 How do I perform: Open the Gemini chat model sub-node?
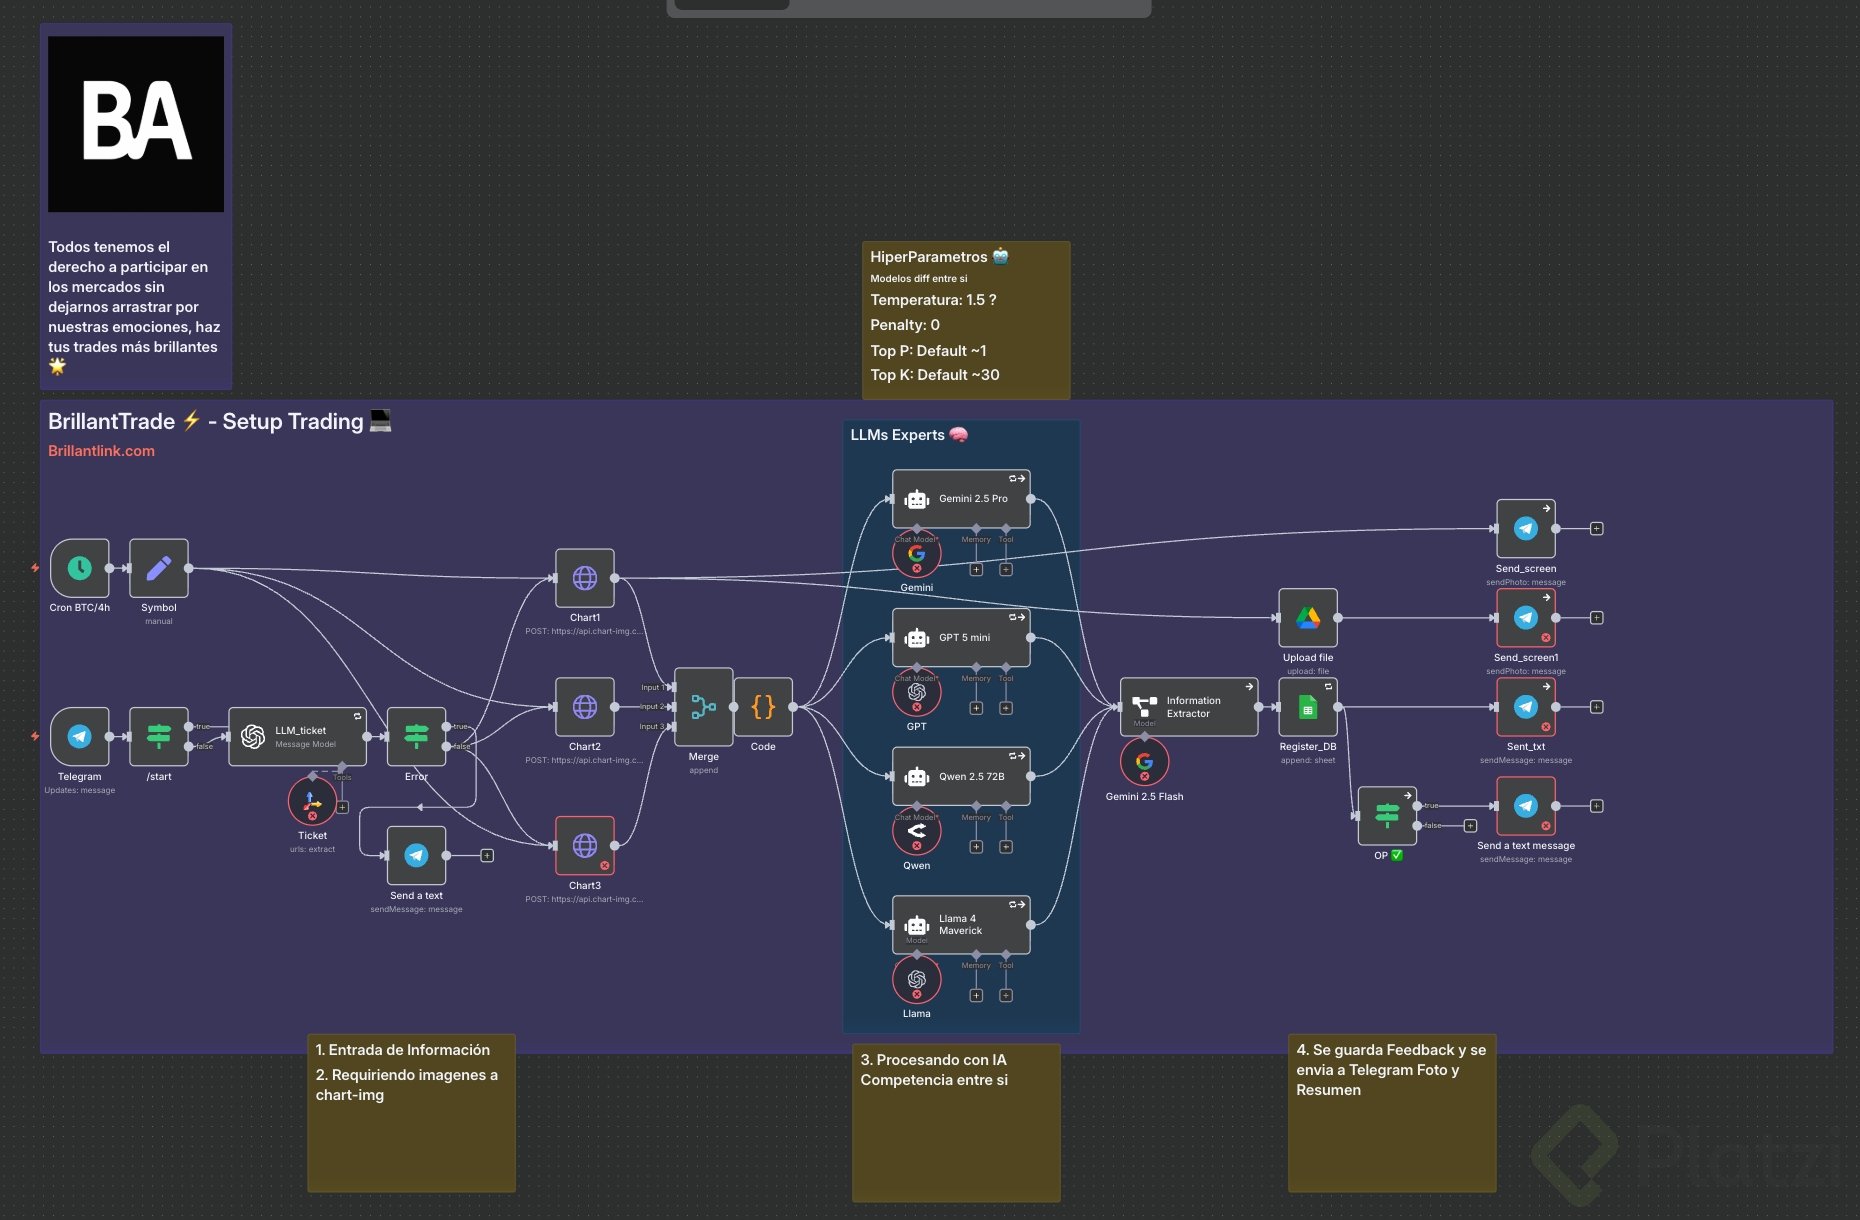(916, 554)
